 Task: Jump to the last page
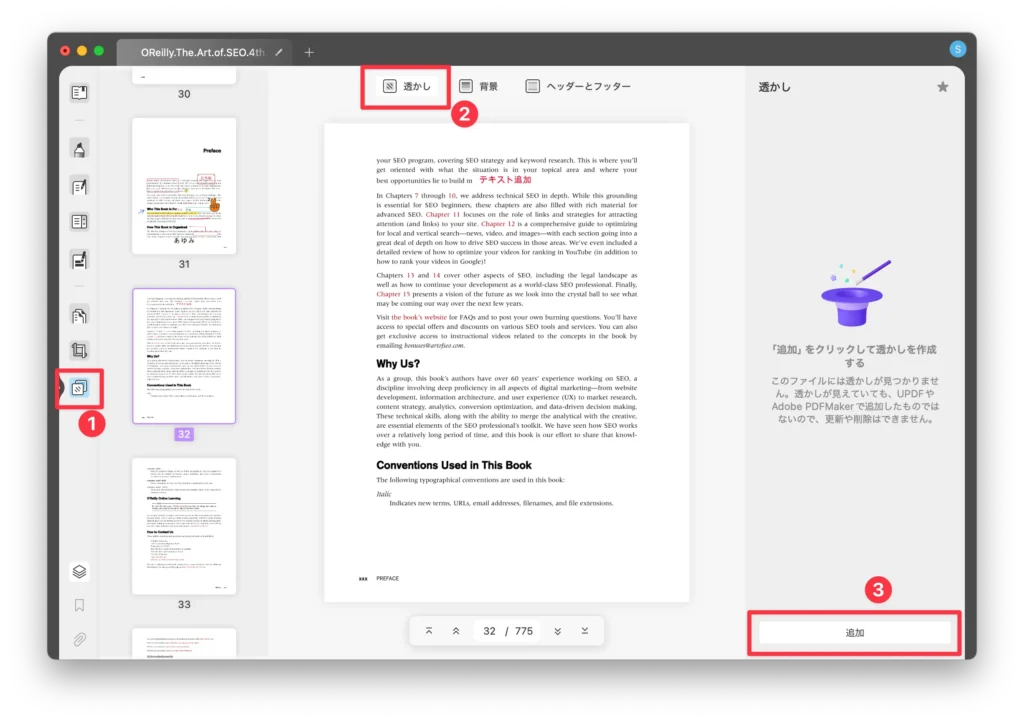(x=585, y=631)
